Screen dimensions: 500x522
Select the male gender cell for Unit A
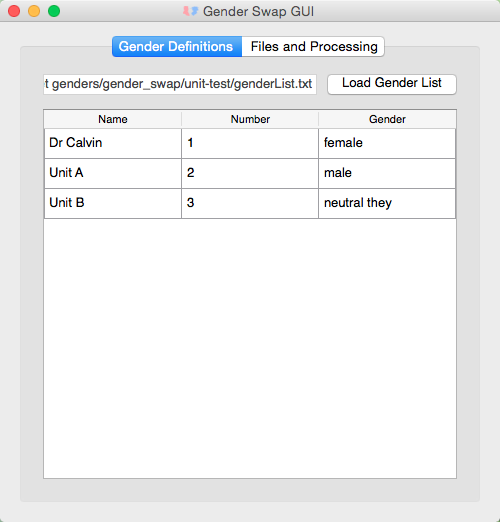click(387, 173)
